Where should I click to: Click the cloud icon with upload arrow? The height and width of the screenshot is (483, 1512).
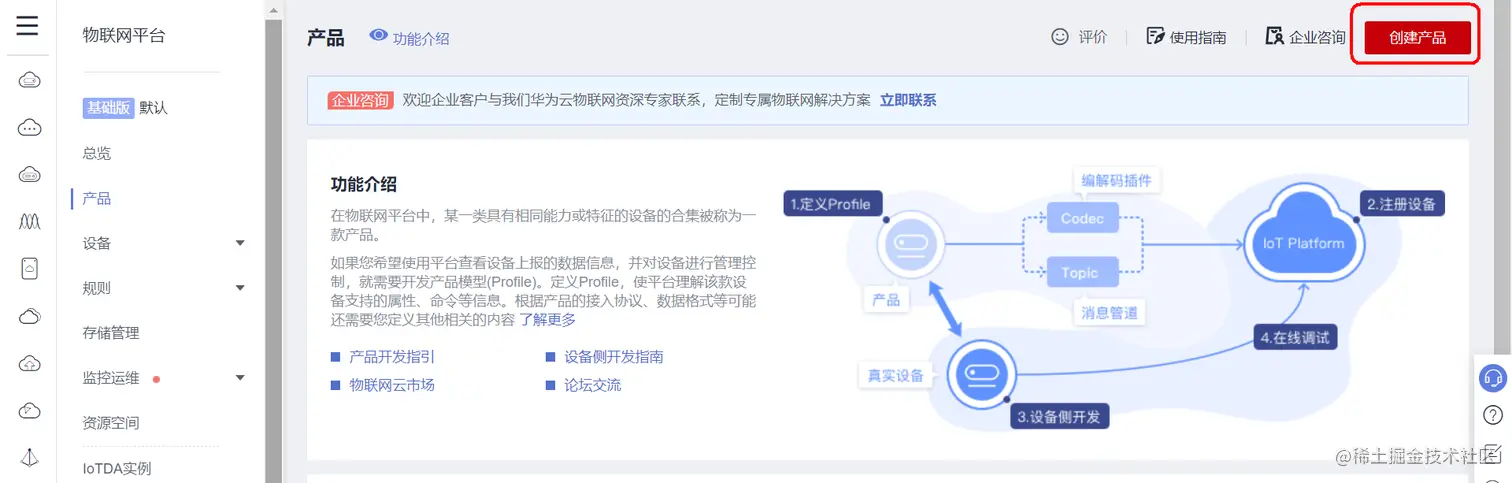[30, 364]
